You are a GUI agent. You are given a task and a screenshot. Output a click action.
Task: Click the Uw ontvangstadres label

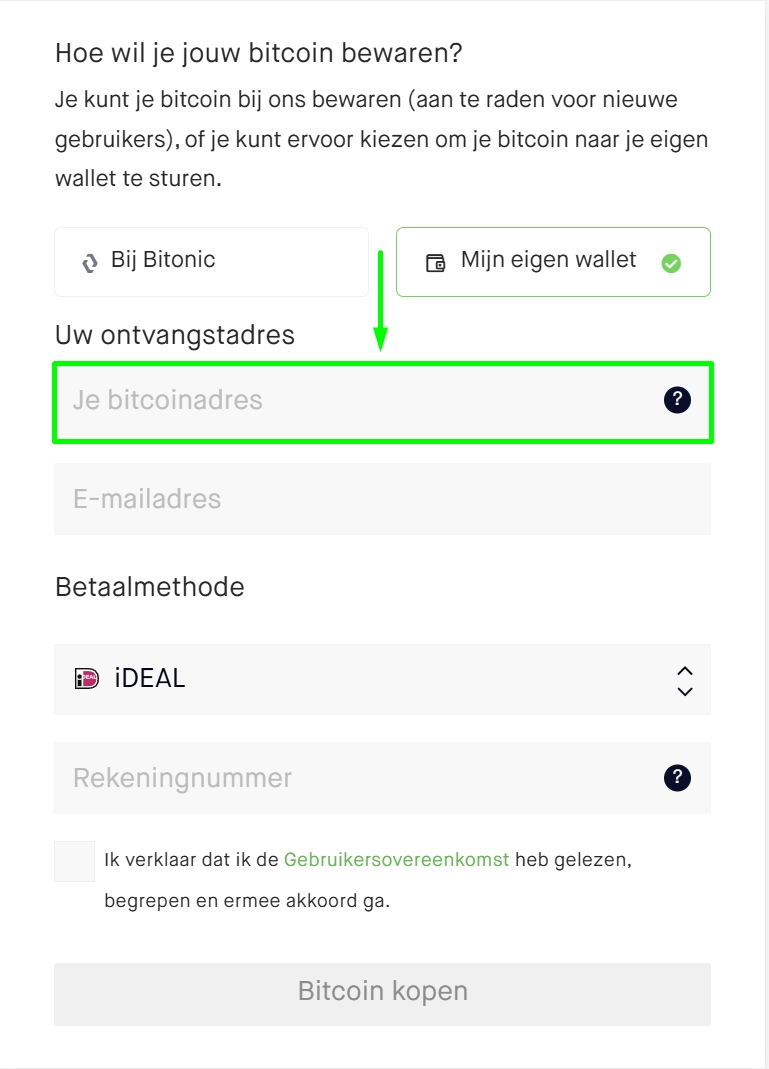[175, 334]
